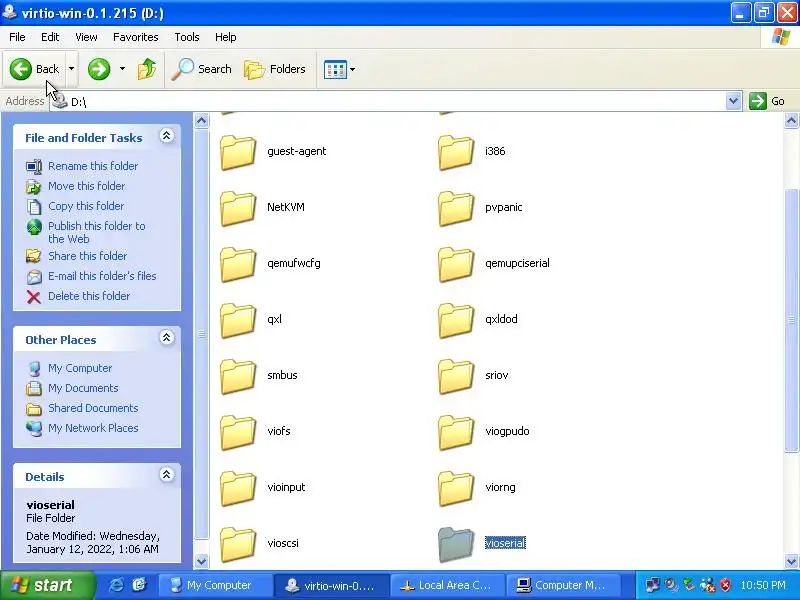Switch to Computer Management taskbar window
This screenshot has height=600, width=800.
coord(562,585)
